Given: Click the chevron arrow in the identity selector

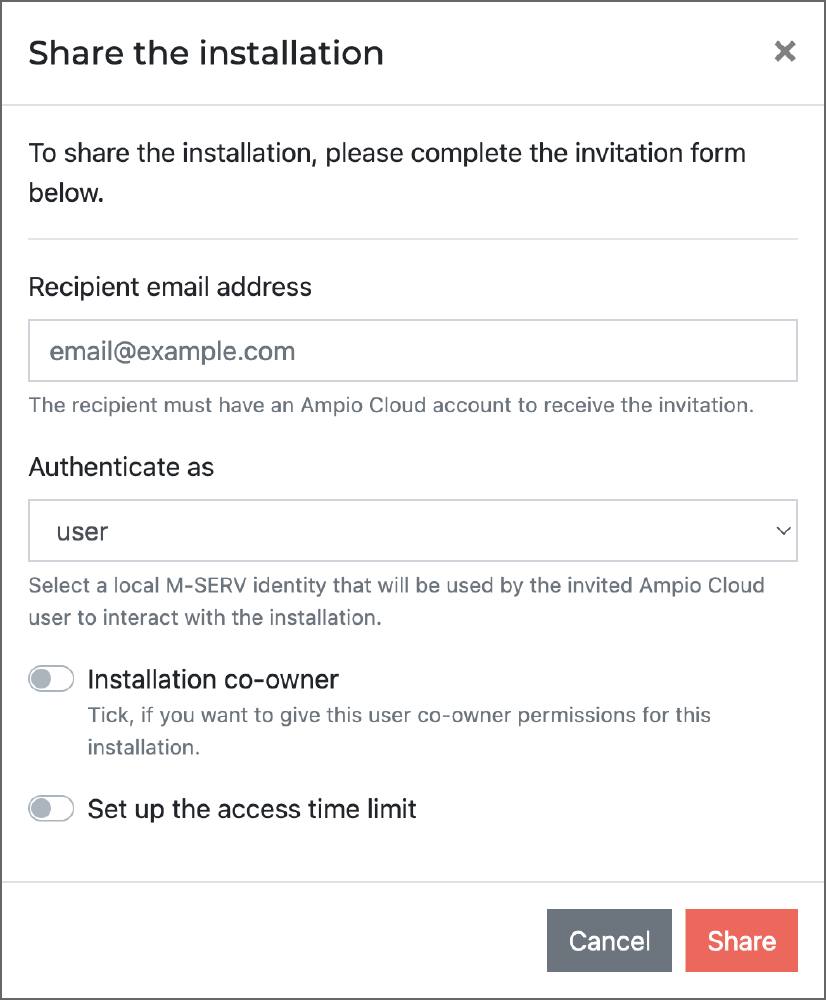Looking at the screenshot, I should (x=783, y=531).
